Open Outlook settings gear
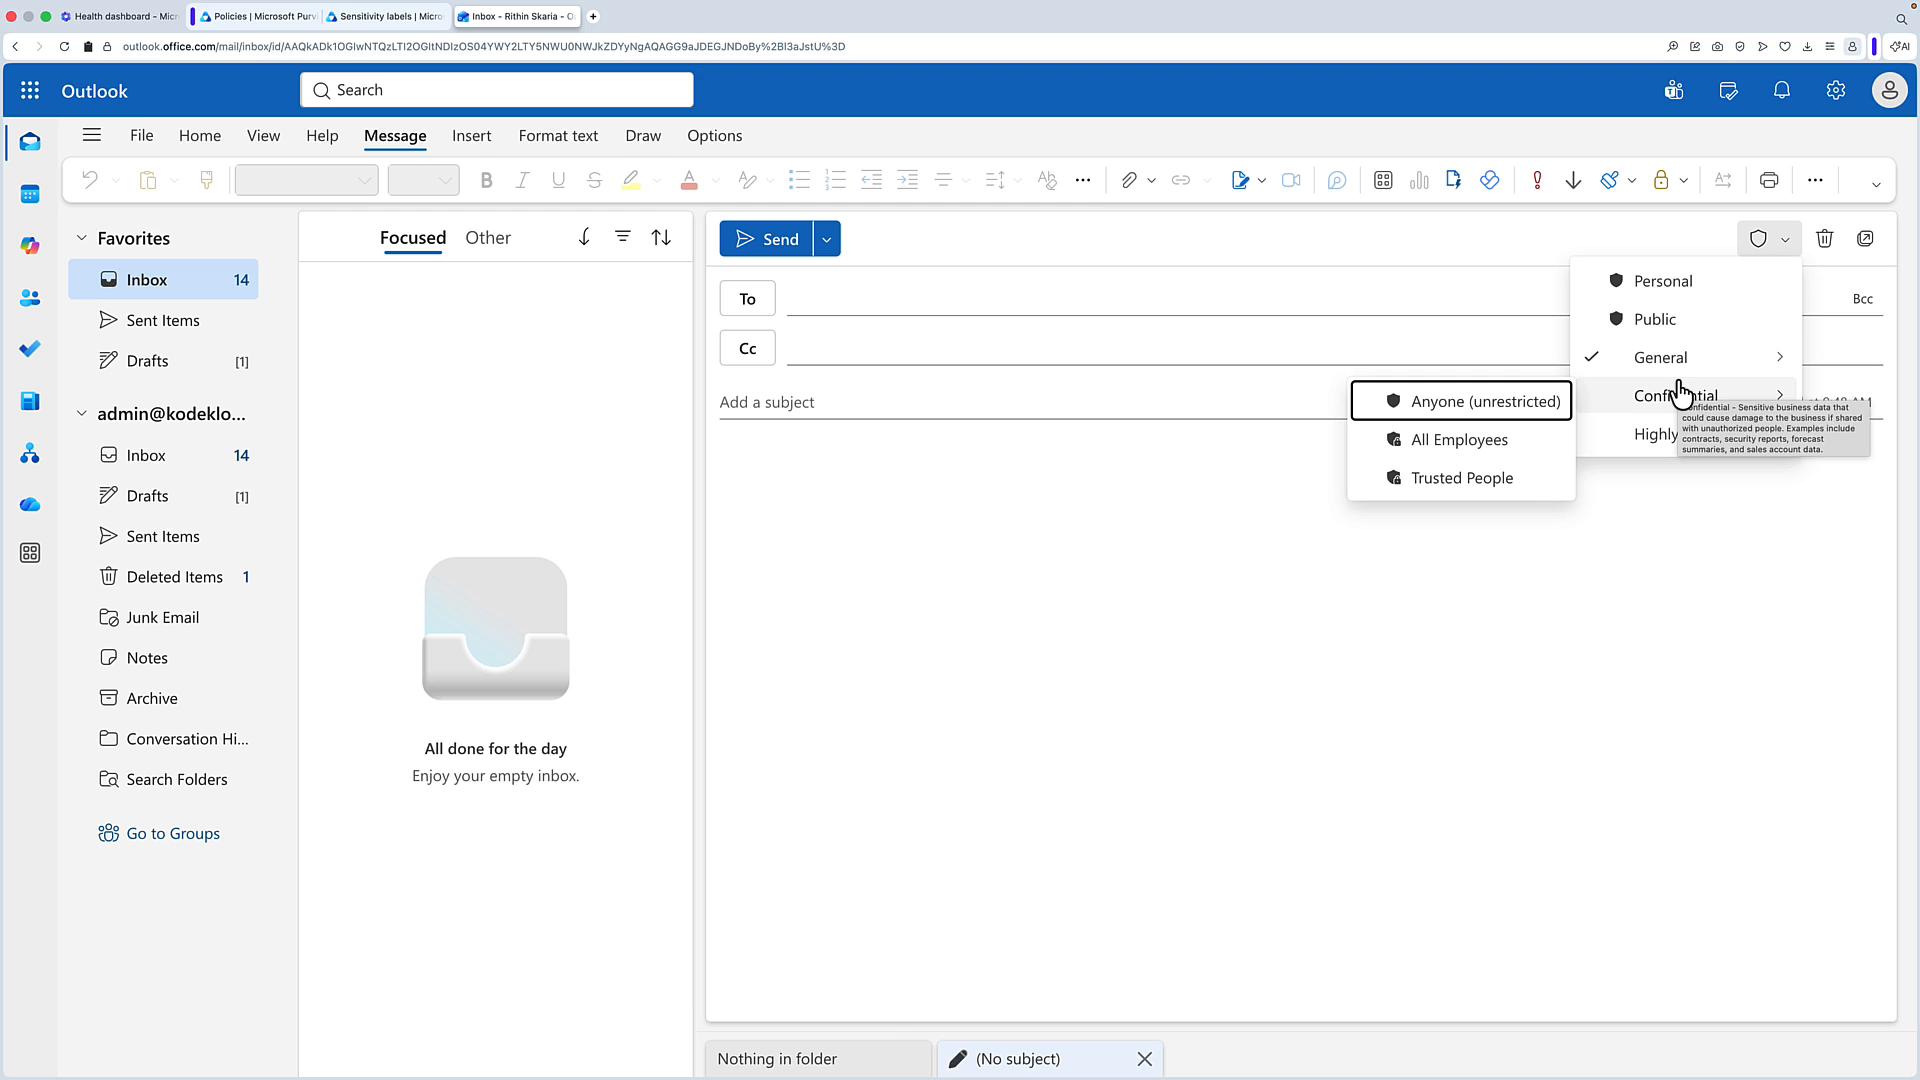This screenshot has height=1080, width=1920. (1836, 91)
